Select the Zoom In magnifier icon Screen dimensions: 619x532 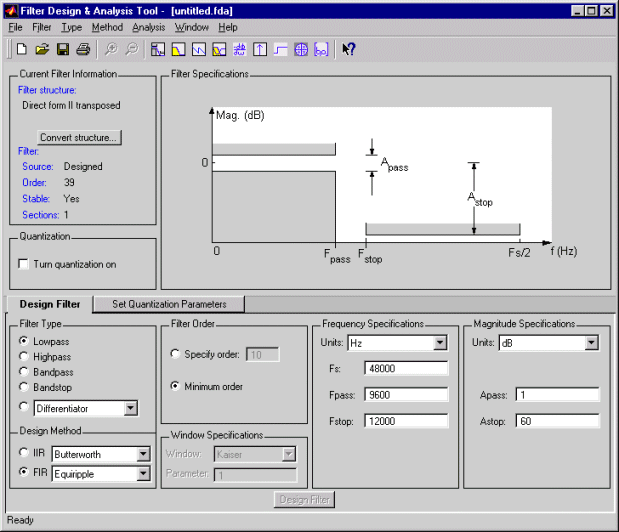111,48
